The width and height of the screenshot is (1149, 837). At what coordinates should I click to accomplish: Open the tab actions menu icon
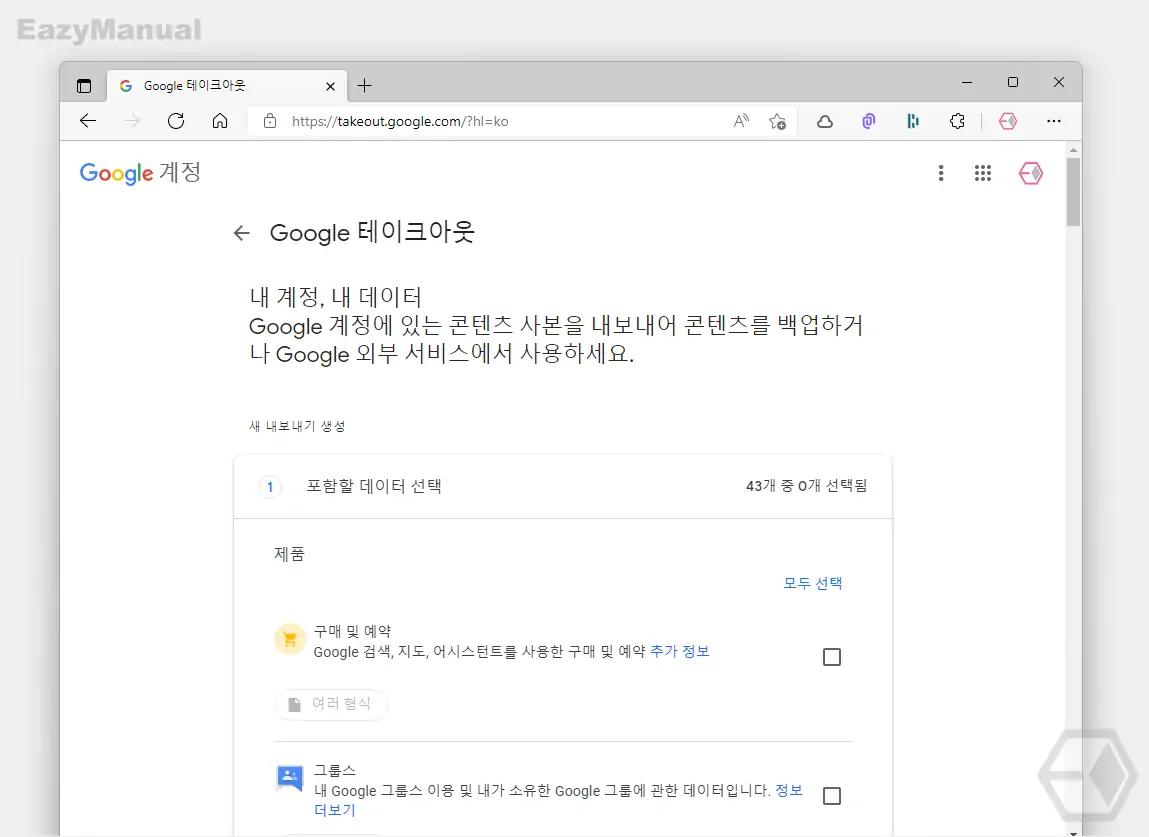[84, 86]
